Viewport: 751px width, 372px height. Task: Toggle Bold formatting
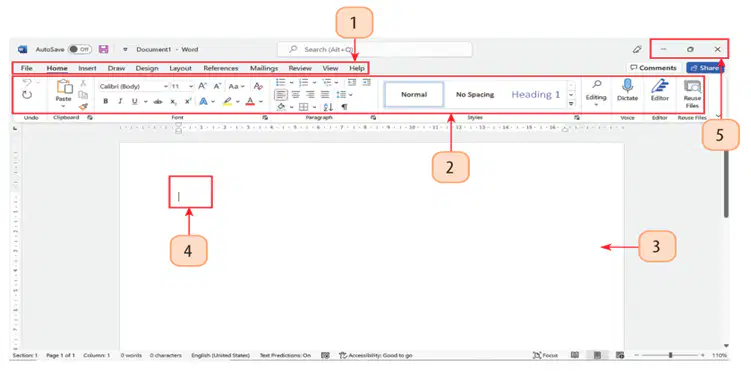pos(105,101)
